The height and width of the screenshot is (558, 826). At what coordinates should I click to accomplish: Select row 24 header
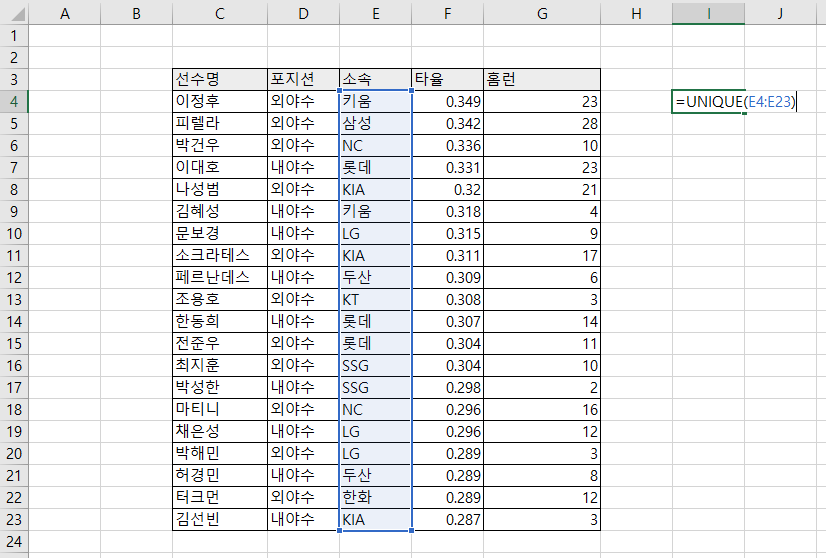(14, 542)
